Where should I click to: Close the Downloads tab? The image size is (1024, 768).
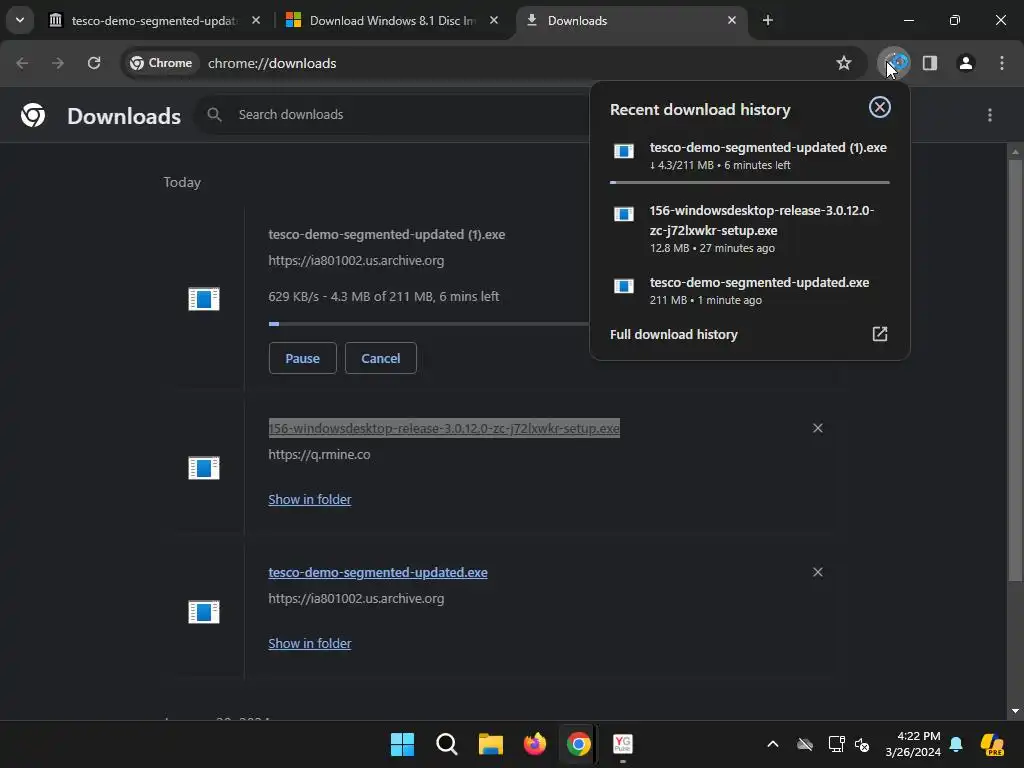click(x=731, y=20)
